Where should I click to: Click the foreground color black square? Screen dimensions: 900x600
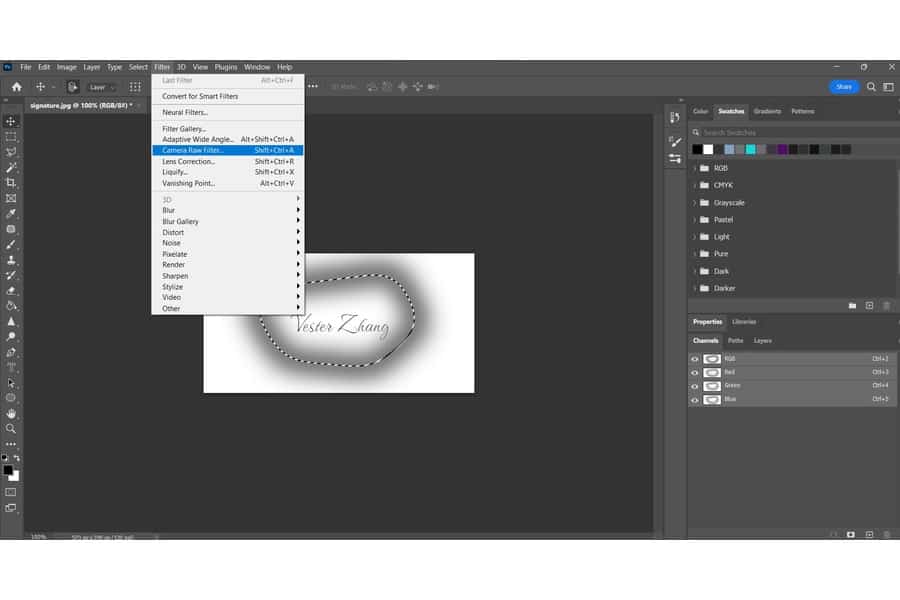[x=7, y=470]
